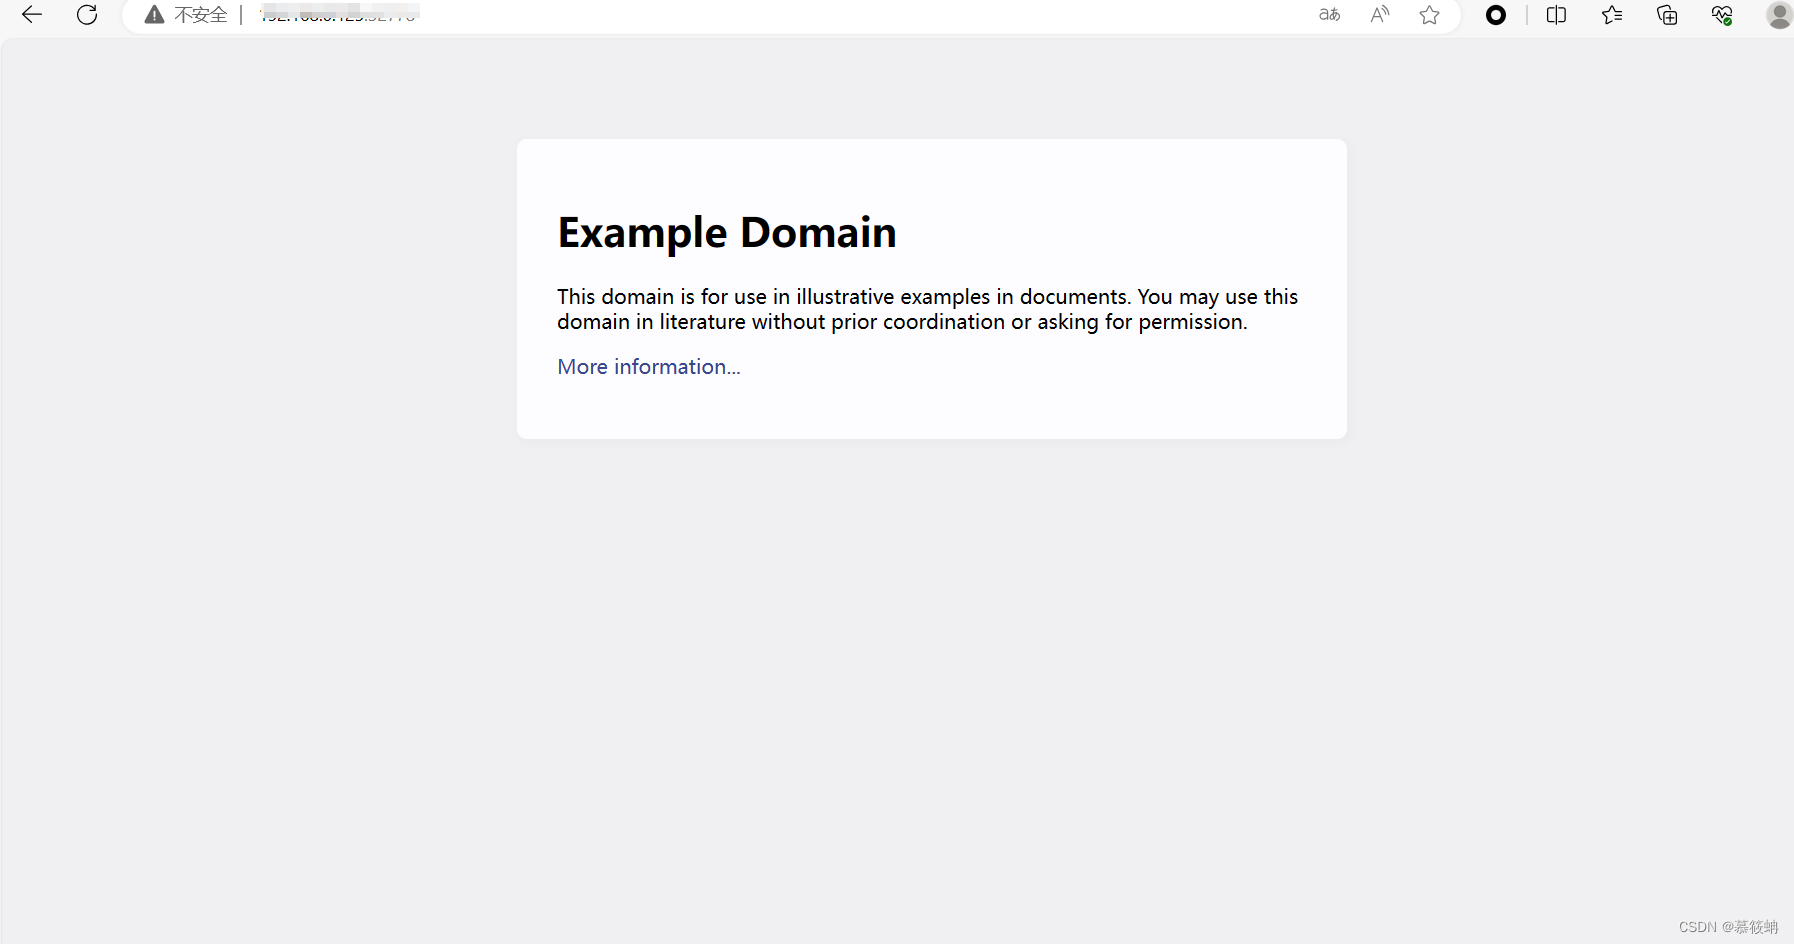Click the profile avatar

click(x=1778, y=14)
